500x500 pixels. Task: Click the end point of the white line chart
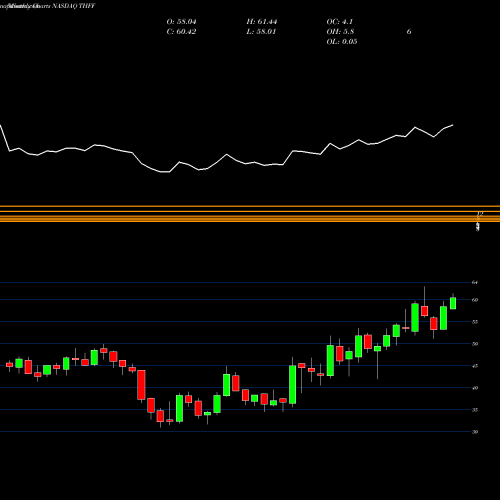coord(453,125)
